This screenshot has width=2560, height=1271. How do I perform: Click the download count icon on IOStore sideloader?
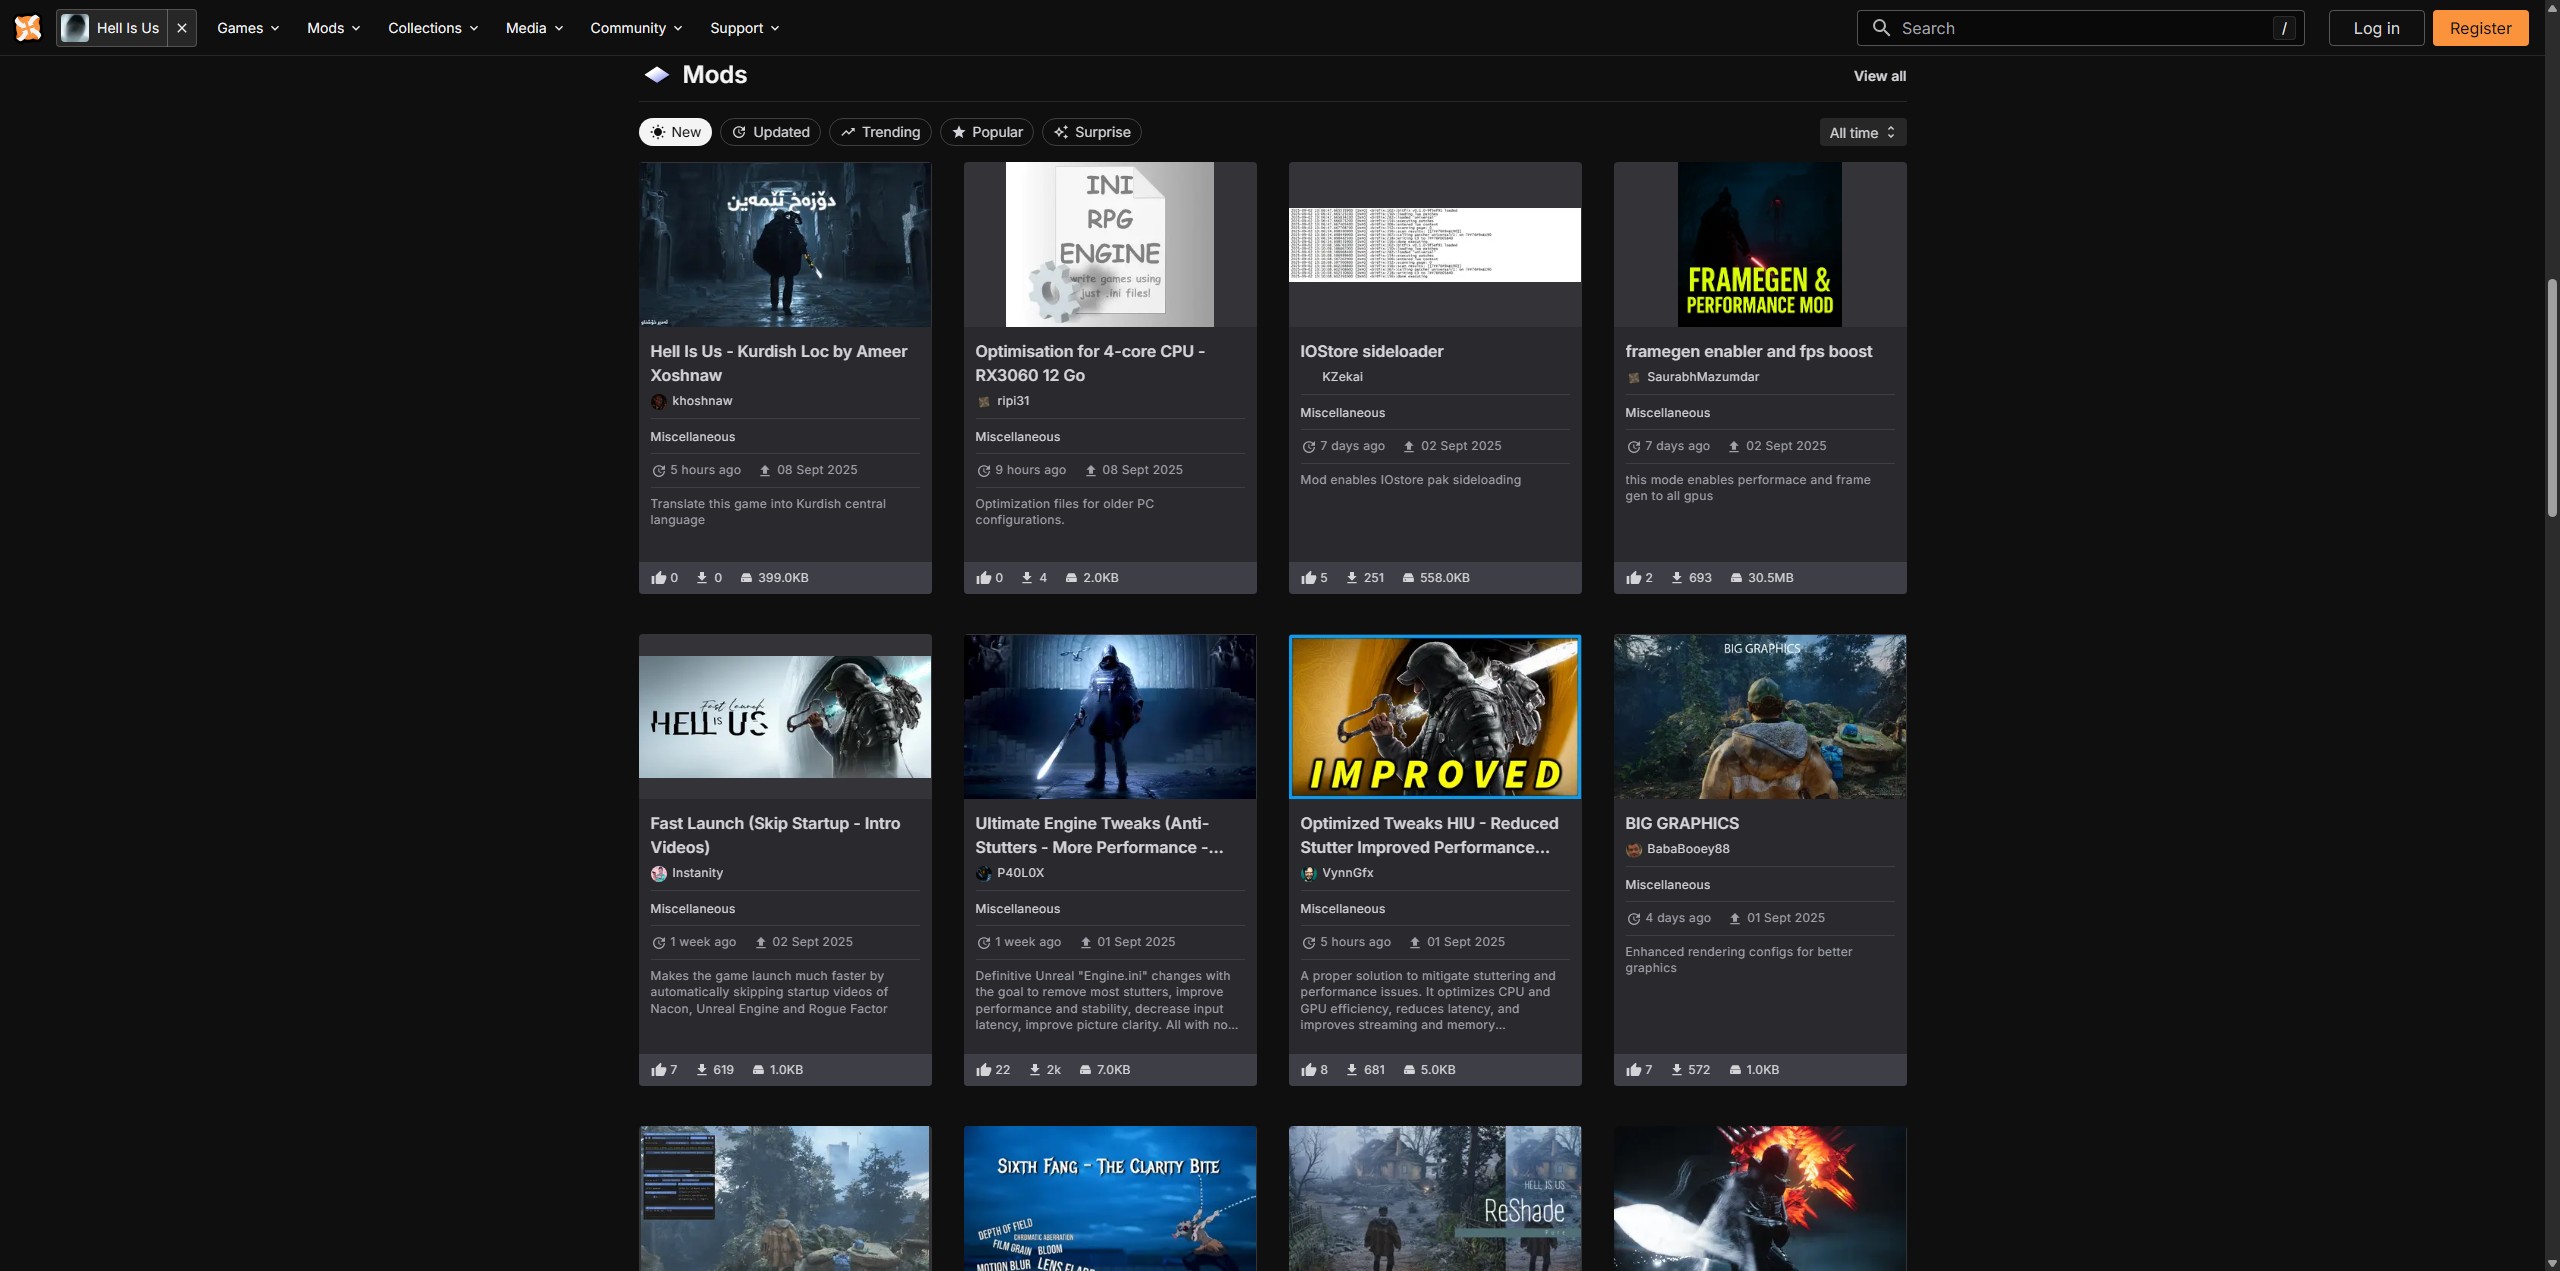(1352, 578)
